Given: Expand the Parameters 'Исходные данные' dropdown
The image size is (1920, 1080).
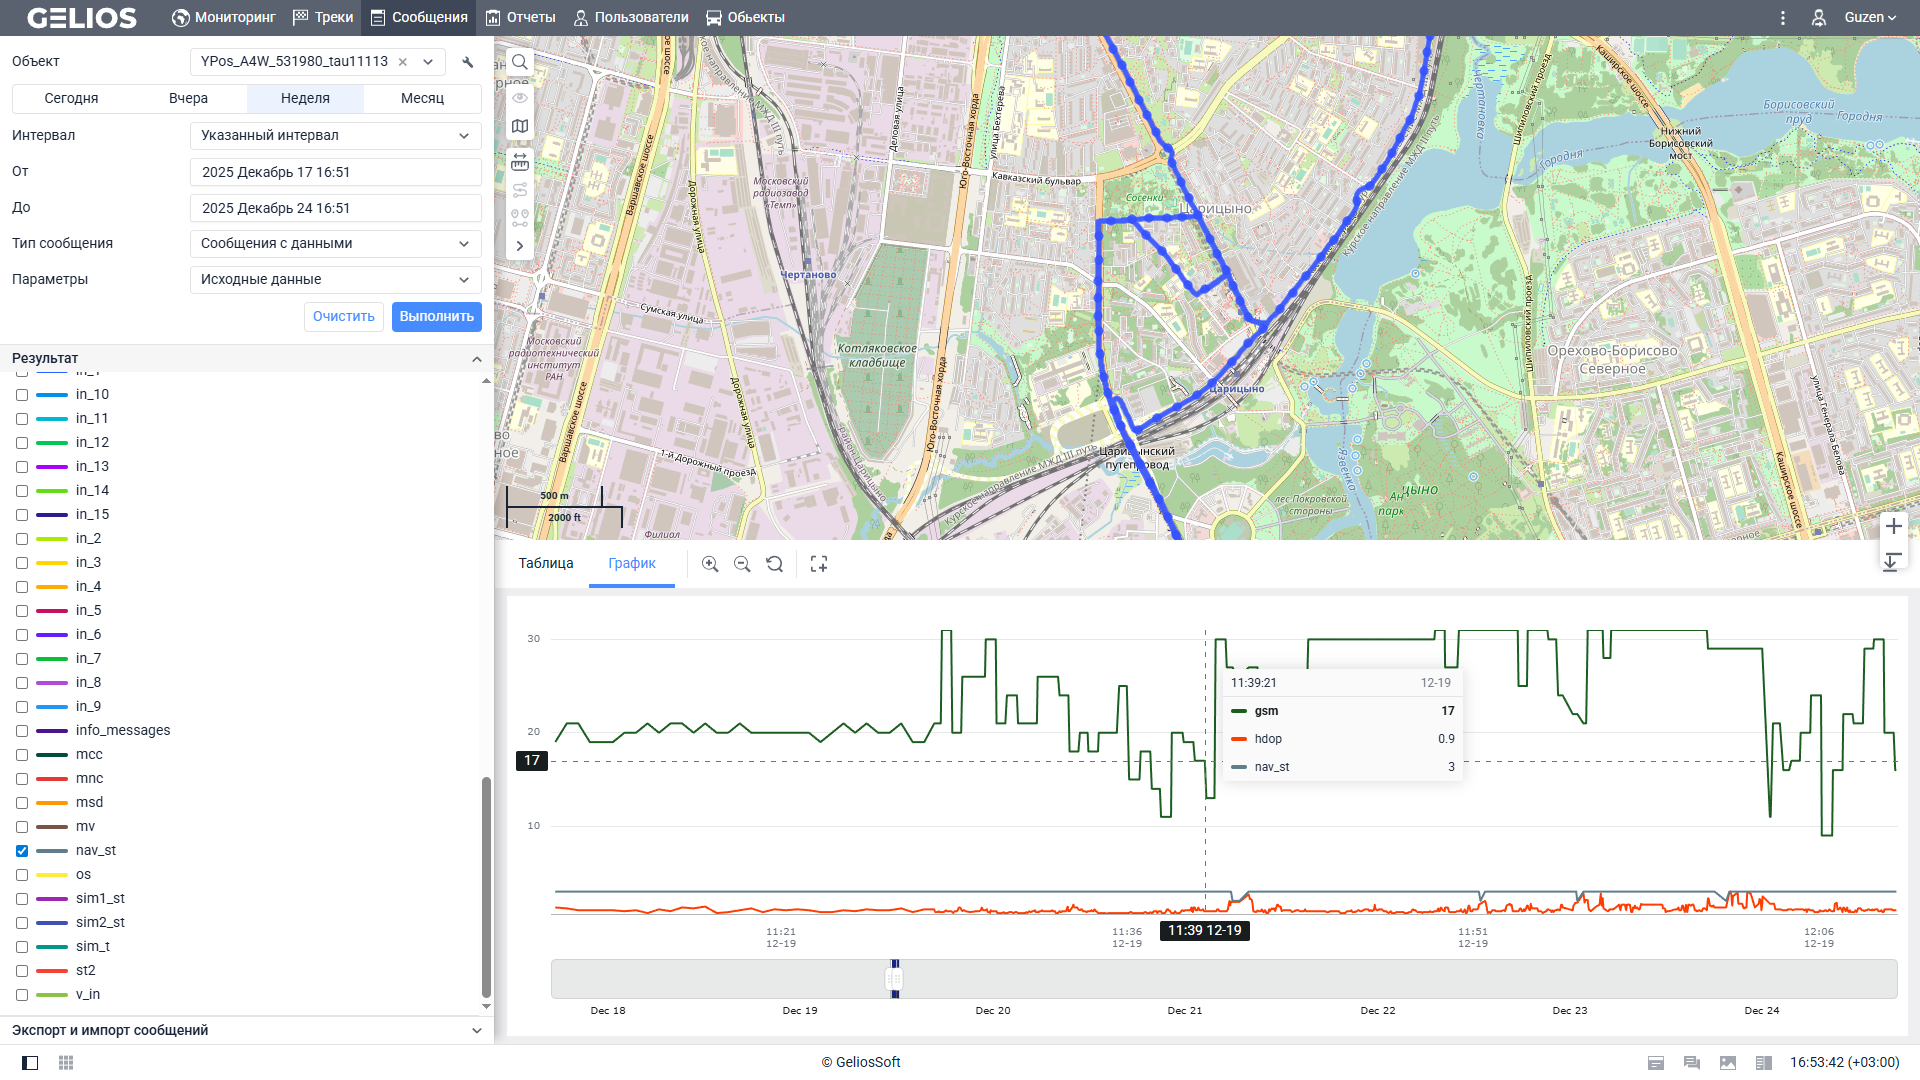Looking at the screenshot, I should (x=335, y=280).
